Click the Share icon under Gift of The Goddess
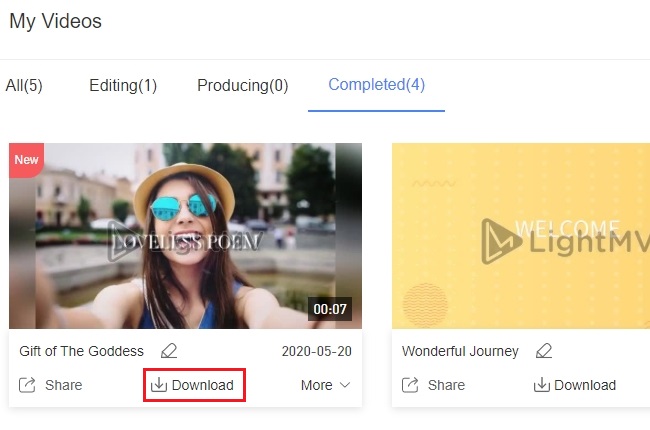The image size is (650, 430). pyautogui.click(x=28, y=385)
